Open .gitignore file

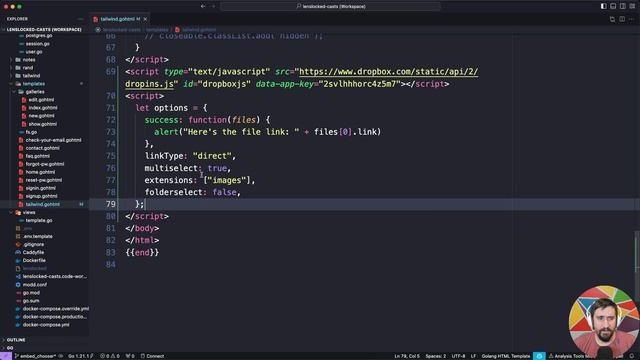click(33, 244)
